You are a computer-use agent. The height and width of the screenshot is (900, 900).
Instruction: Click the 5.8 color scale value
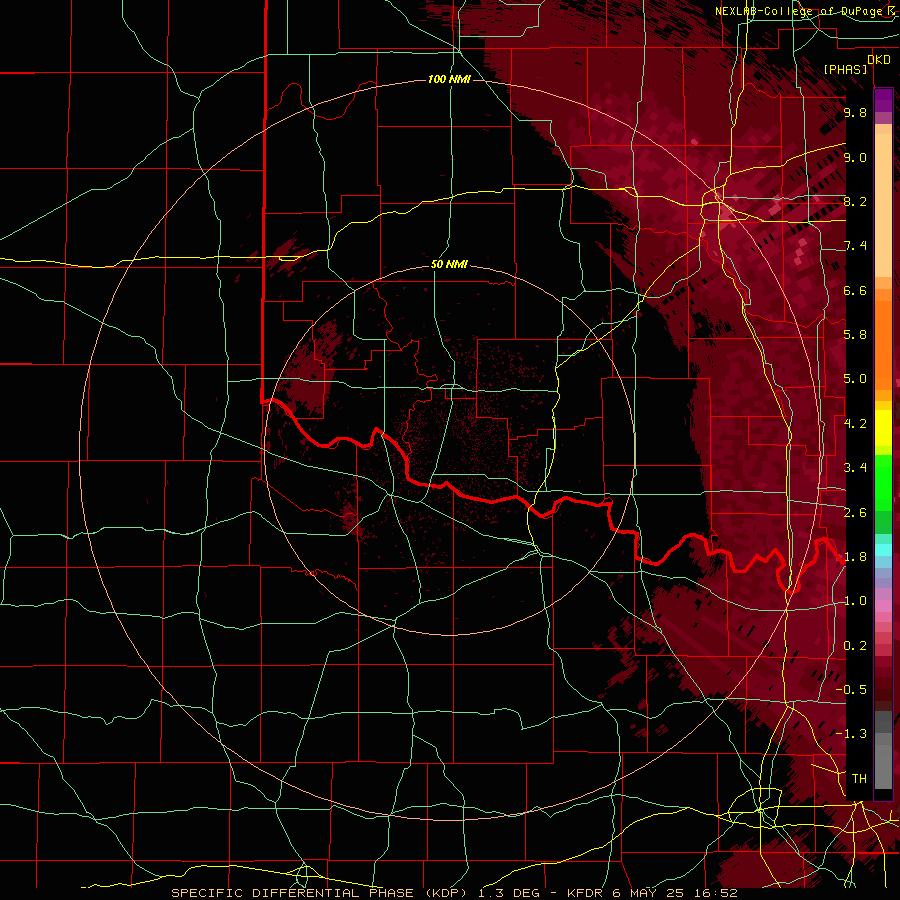point(855,335)
